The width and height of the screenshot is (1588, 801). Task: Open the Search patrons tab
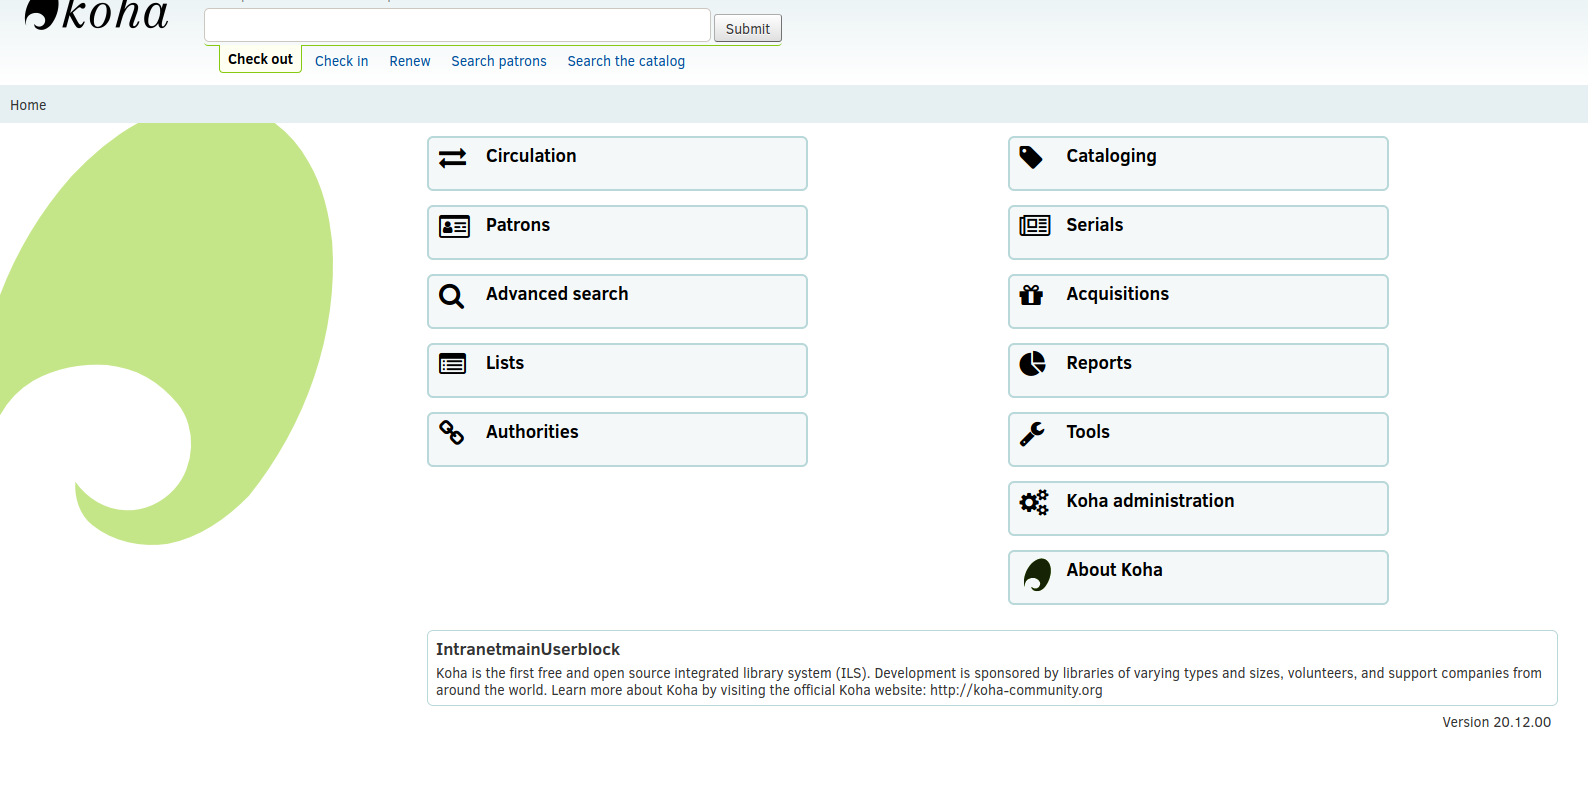[x=498, y=61]
